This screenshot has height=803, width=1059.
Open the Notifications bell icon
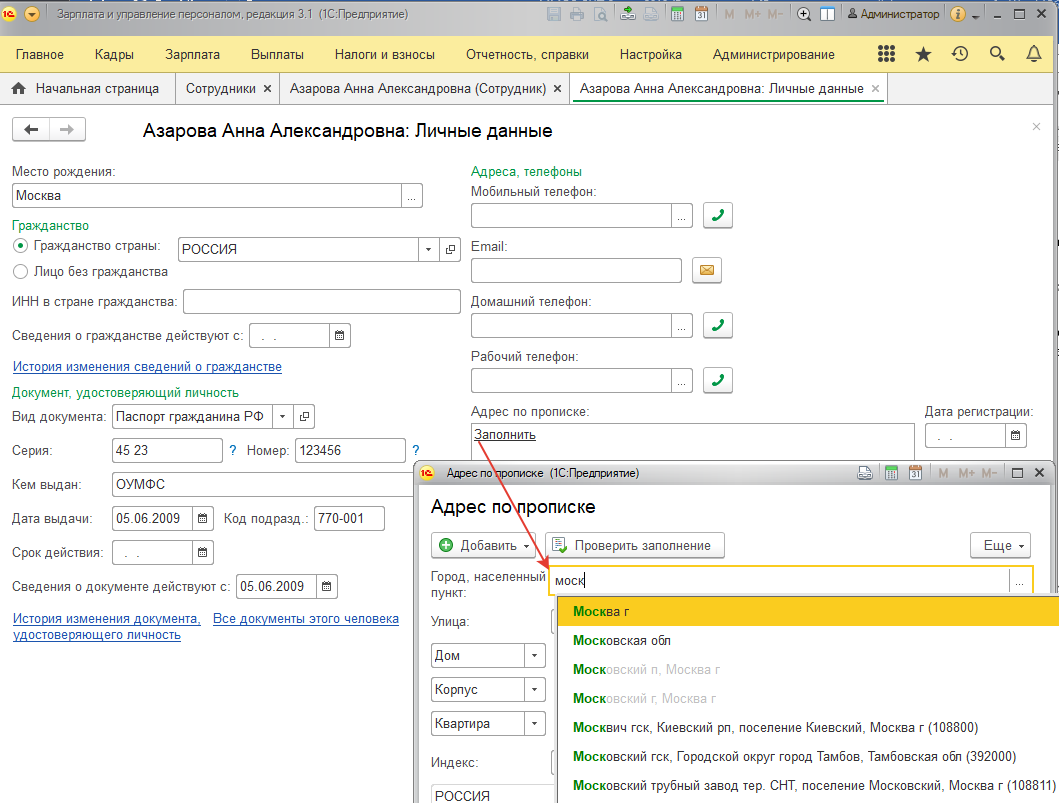point(1034,54)
